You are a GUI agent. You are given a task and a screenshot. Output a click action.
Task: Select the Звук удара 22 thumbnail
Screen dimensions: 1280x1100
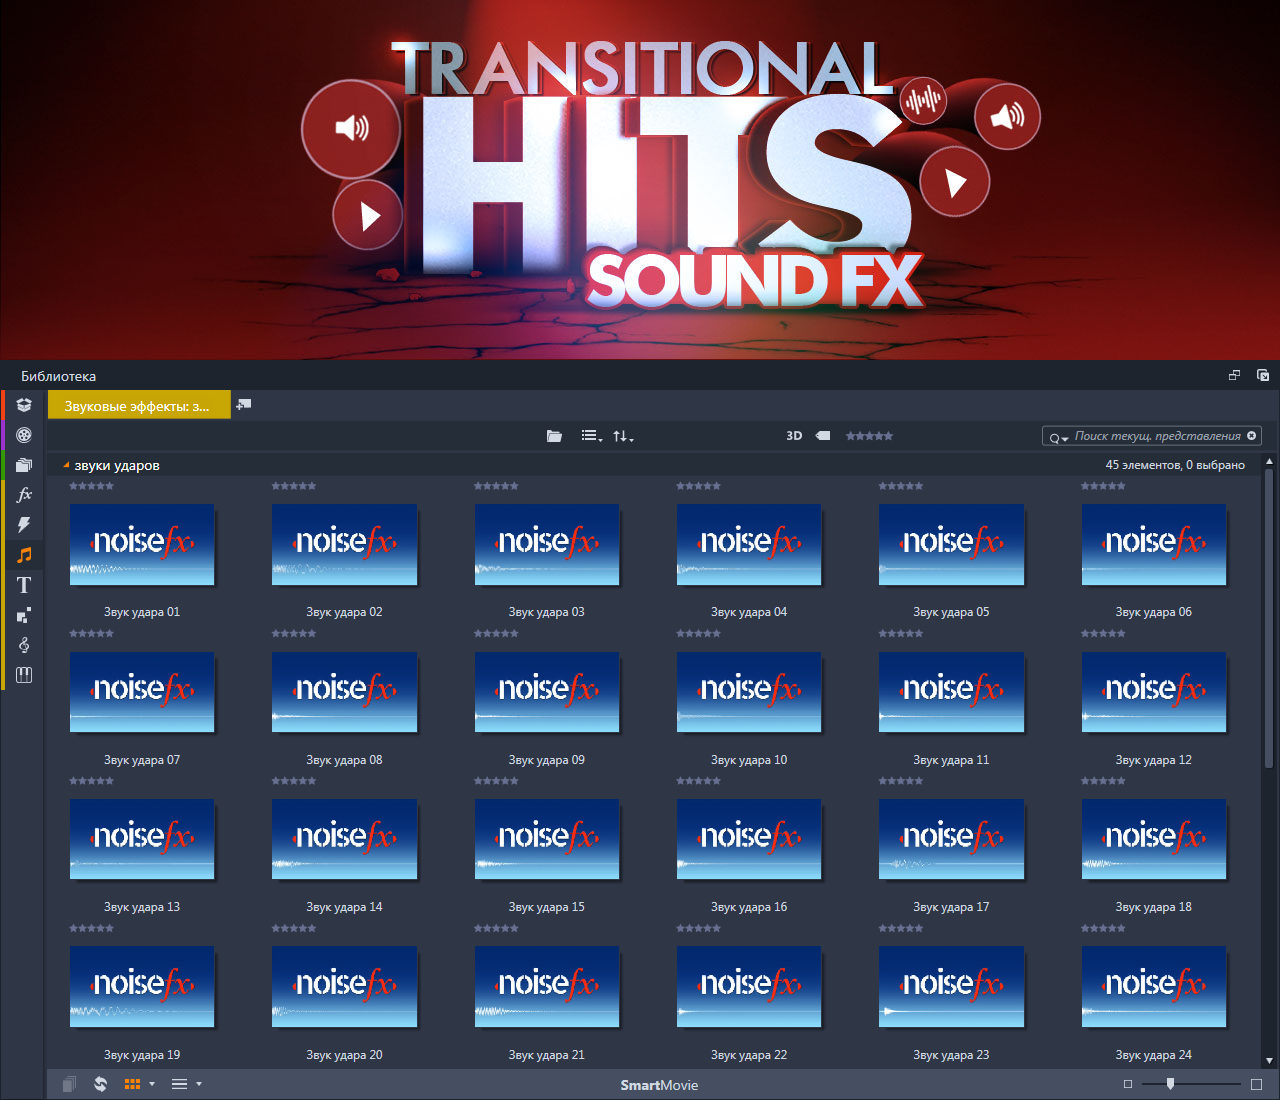[749, 987]
